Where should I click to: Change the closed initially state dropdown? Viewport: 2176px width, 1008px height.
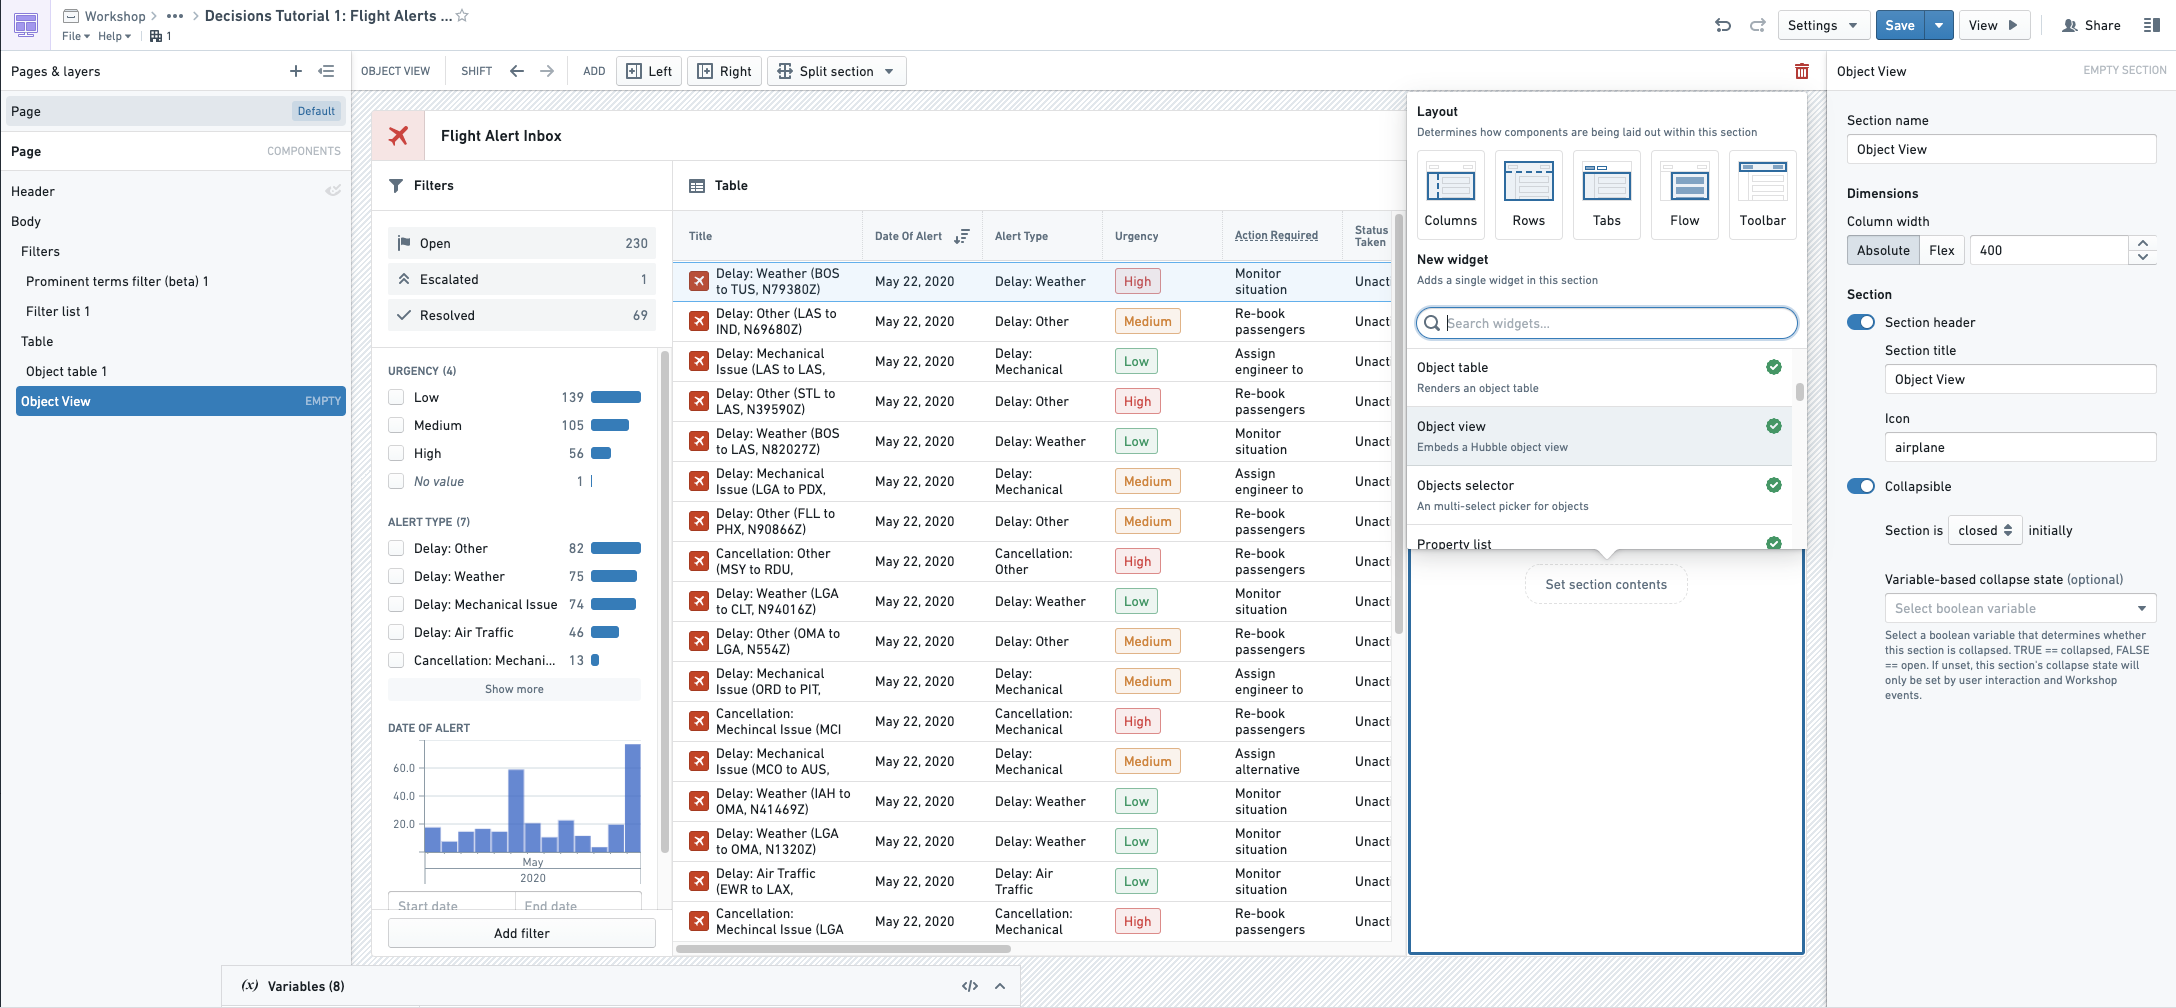pos(1985,530)
